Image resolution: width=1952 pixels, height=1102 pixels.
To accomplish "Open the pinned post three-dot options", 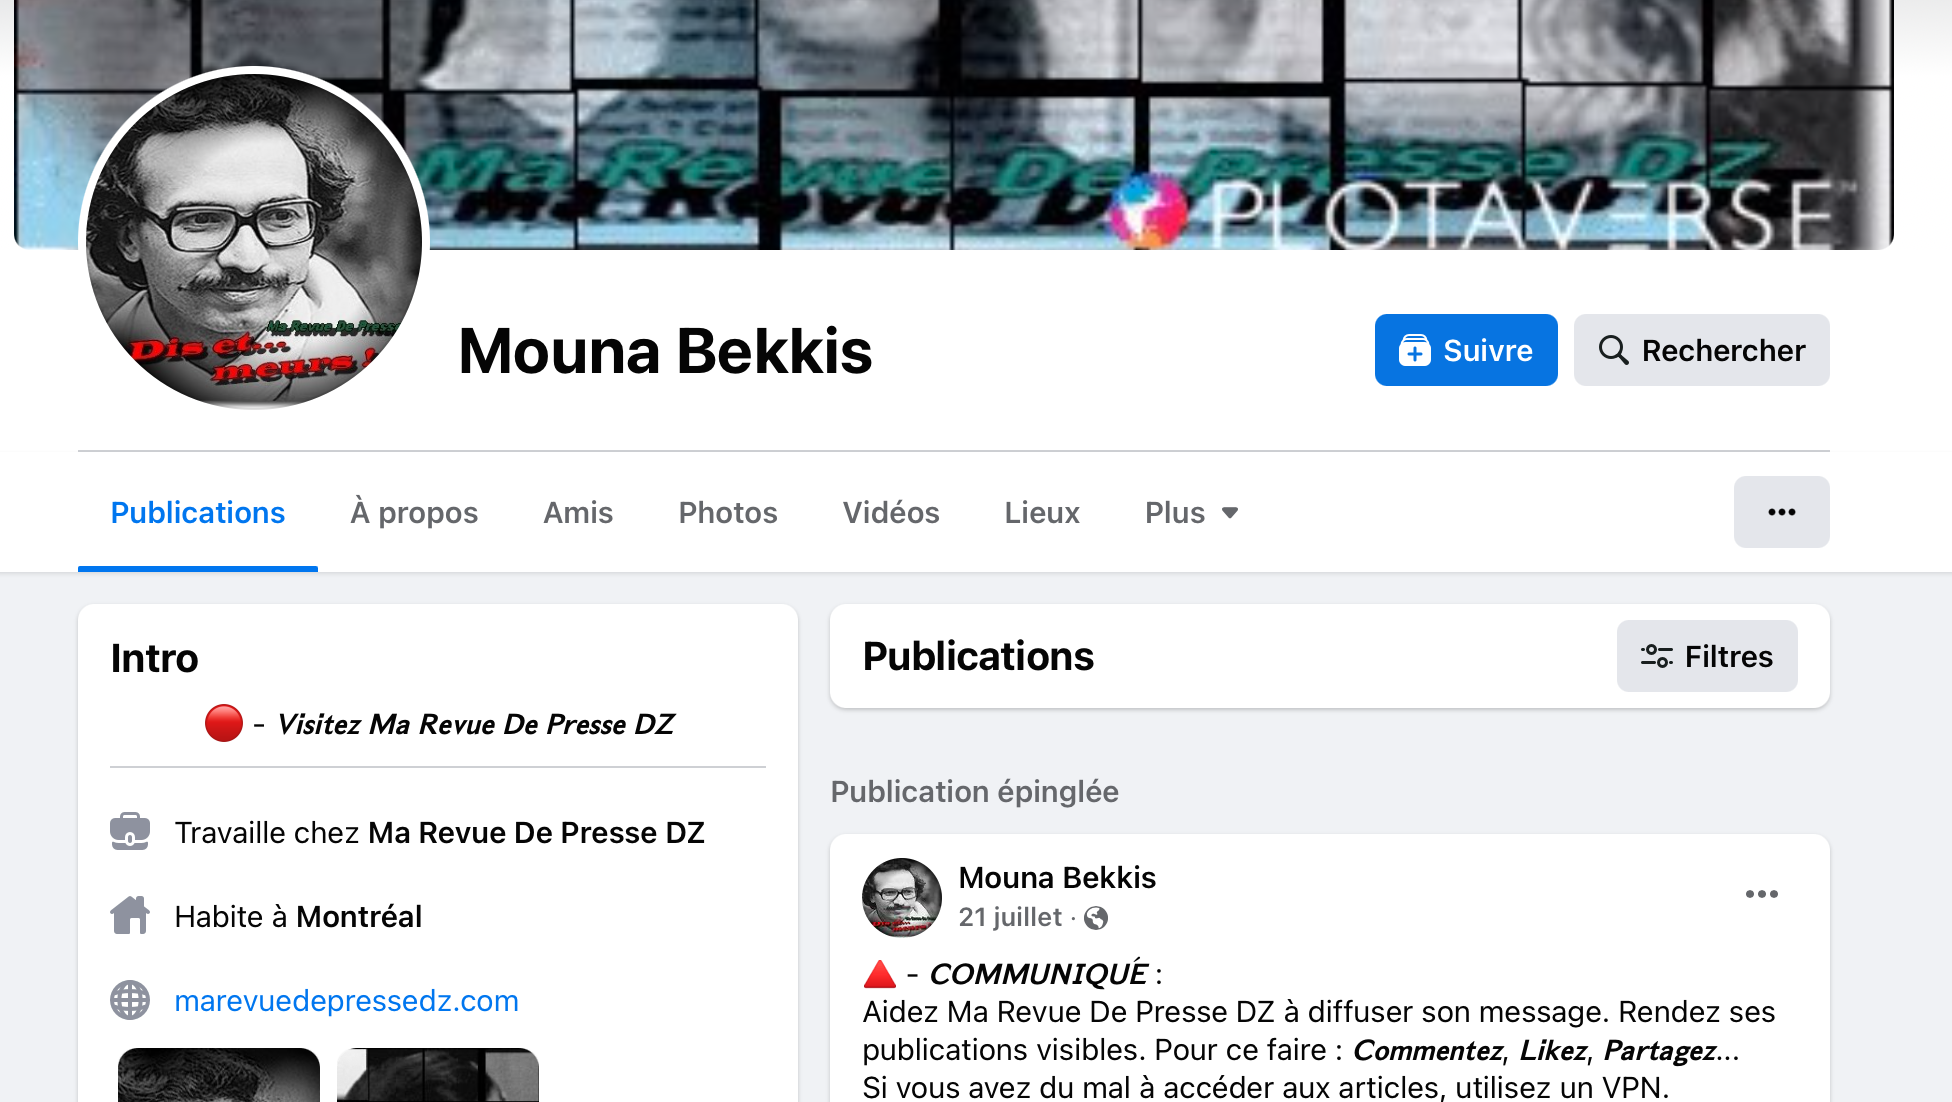I will point(1762,894).
